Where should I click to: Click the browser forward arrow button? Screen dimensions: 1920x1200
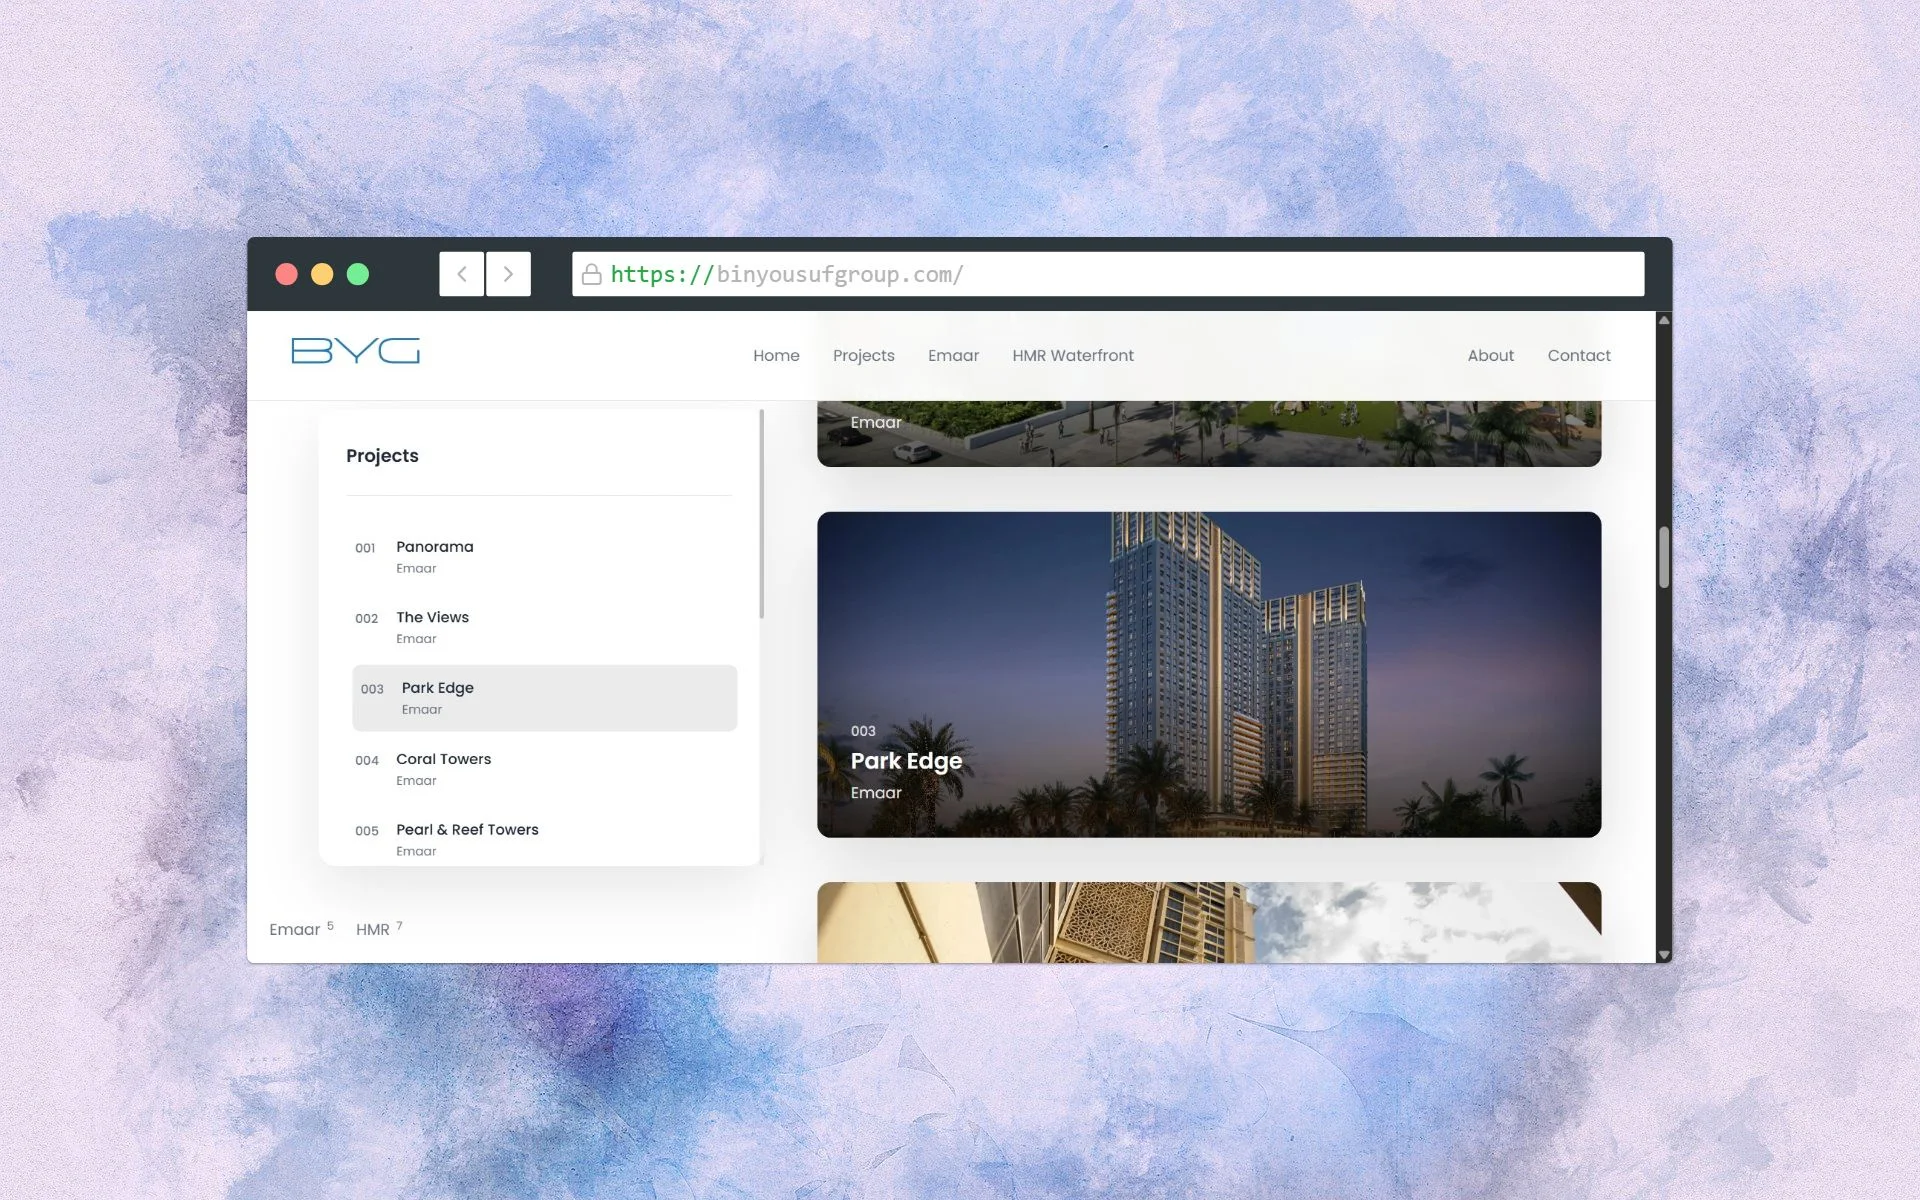click(508, 274)
